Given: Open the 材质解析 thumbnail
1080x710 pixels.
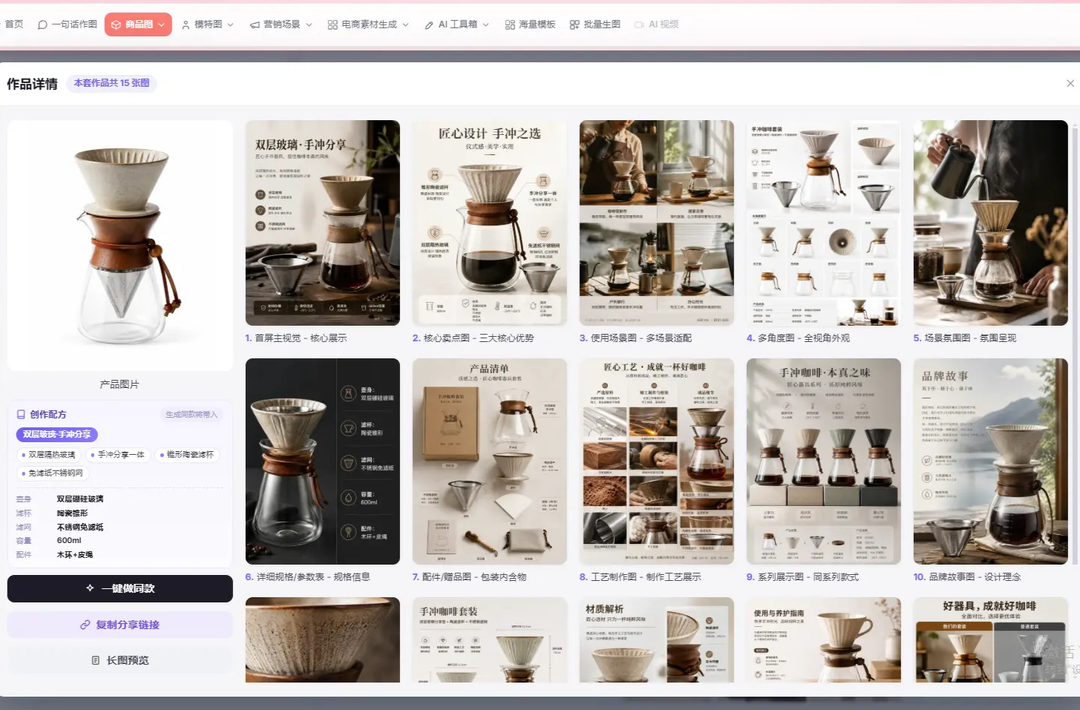Looking at the screenshot, I should click(x=656, y=640).
